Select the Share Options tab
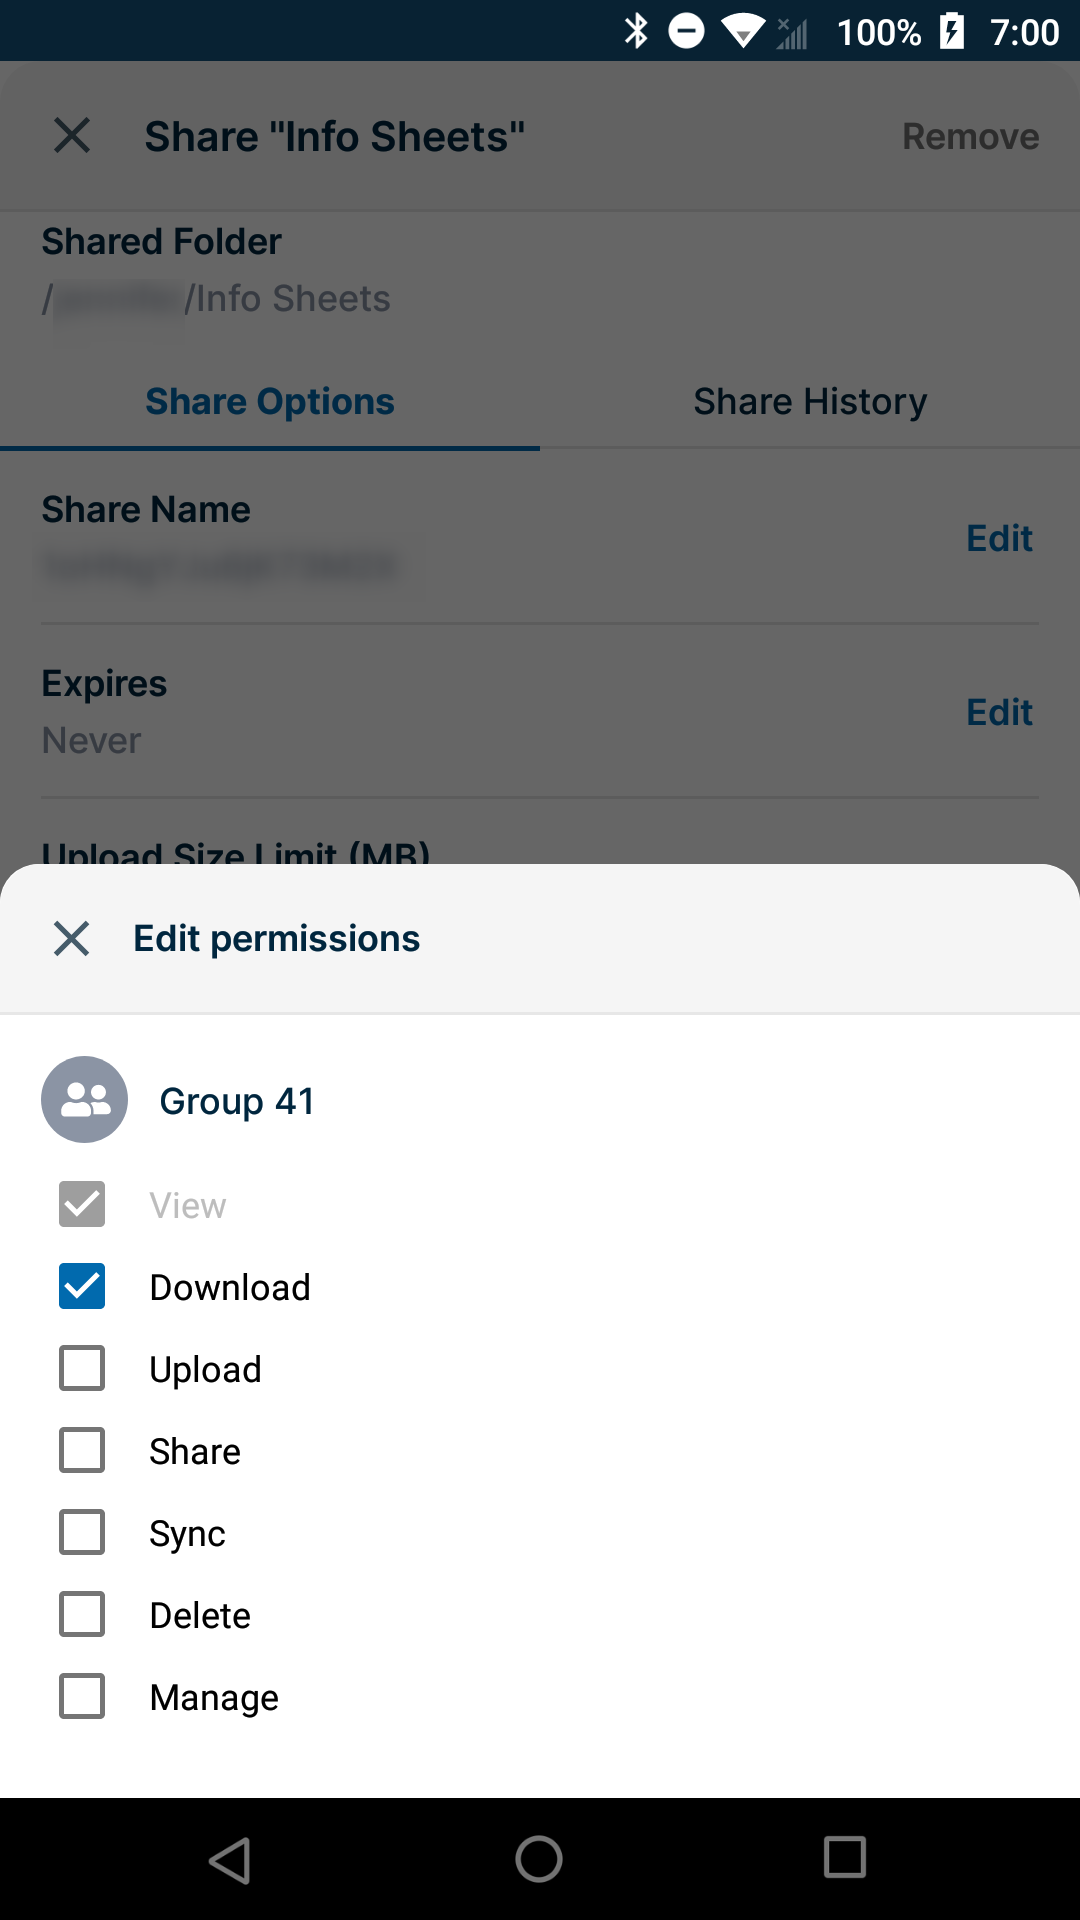The height and width of the screenshot is (1920, 1080). tap(270, 402)
